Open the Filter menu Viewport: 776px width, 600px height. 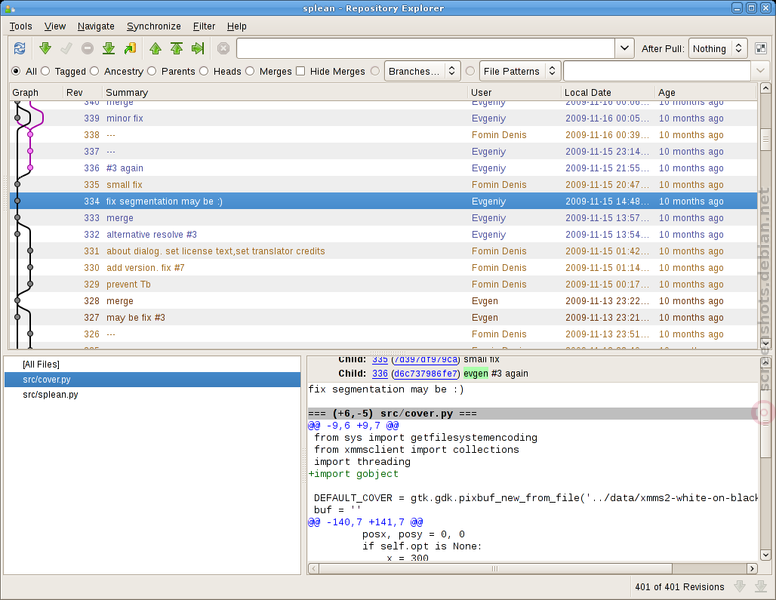204,26
